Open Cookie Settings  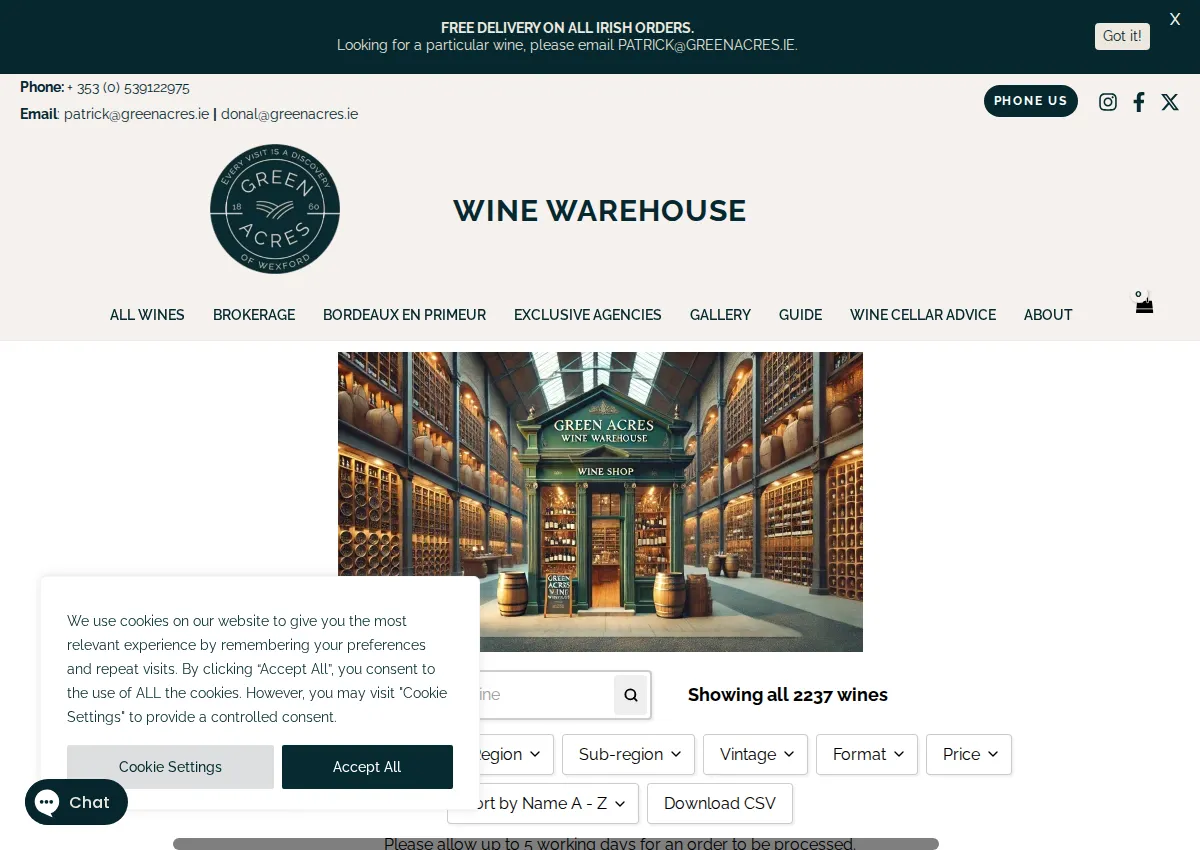(x=170, y=767)
